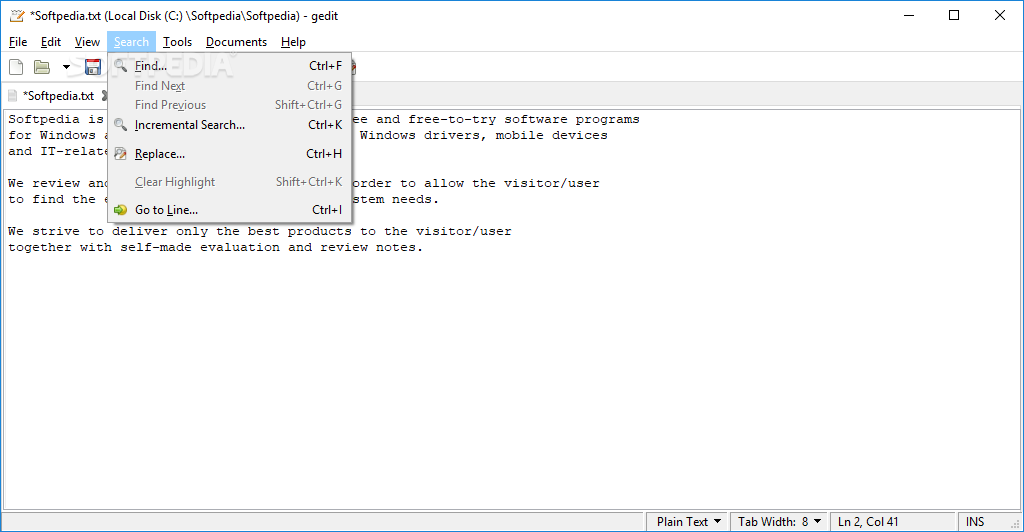Choose Find... in the Search menu

(x=230, y=66)
